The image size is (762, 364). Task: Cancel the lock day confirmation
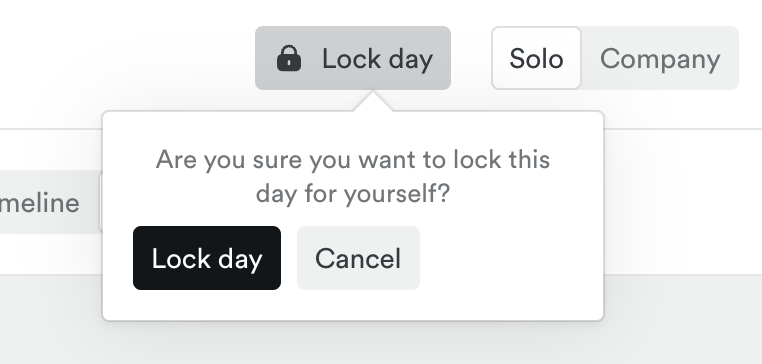click(358, 258)
